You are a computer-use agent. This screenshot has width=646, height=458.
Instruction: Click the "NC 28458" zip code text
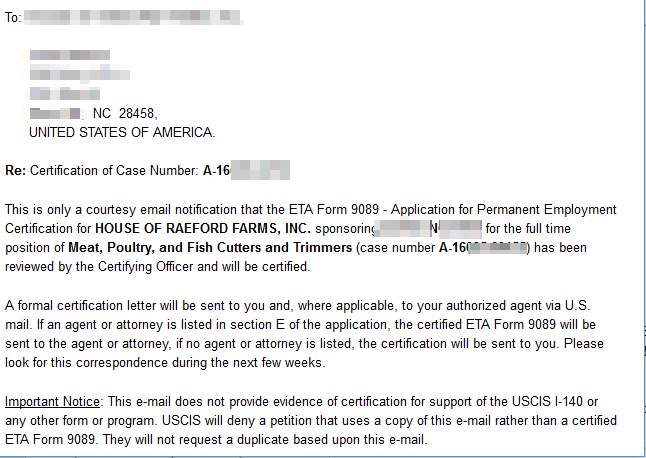pos(124,113)
